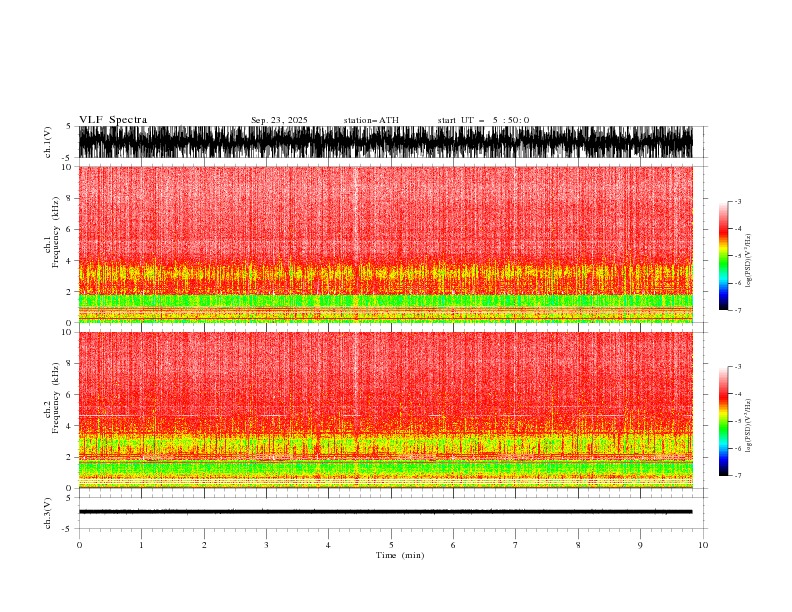Click the "VLF Spectra" title text
Viewport: 792px width, 612px height.
[113, 120]
